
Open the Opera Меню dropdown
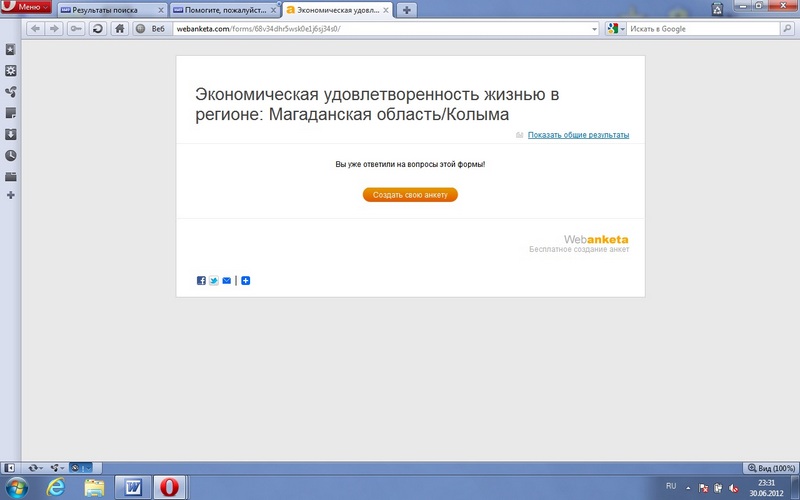click(27, 8)
